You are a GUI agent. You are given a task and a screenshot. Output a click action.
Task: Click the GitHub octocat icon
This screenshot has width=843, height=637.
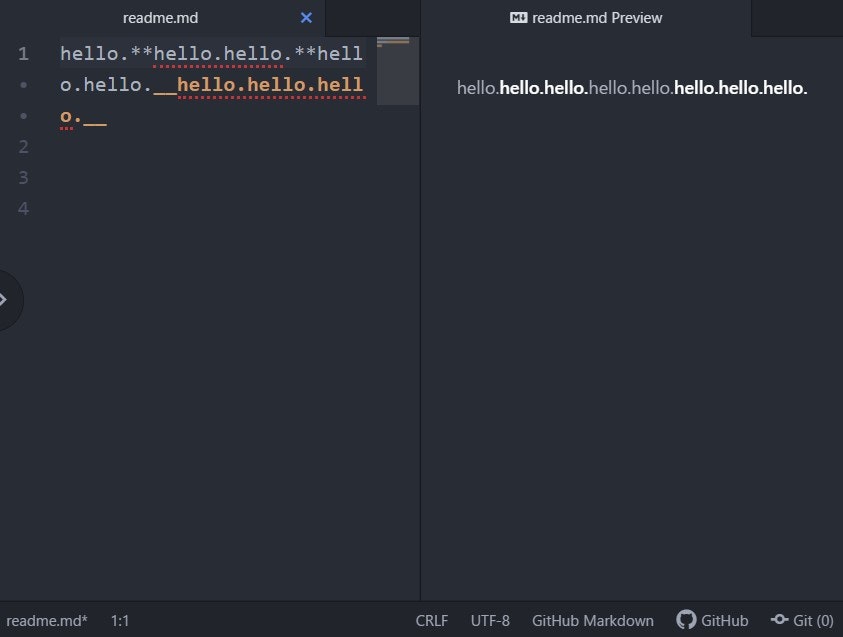pos(686,620)
